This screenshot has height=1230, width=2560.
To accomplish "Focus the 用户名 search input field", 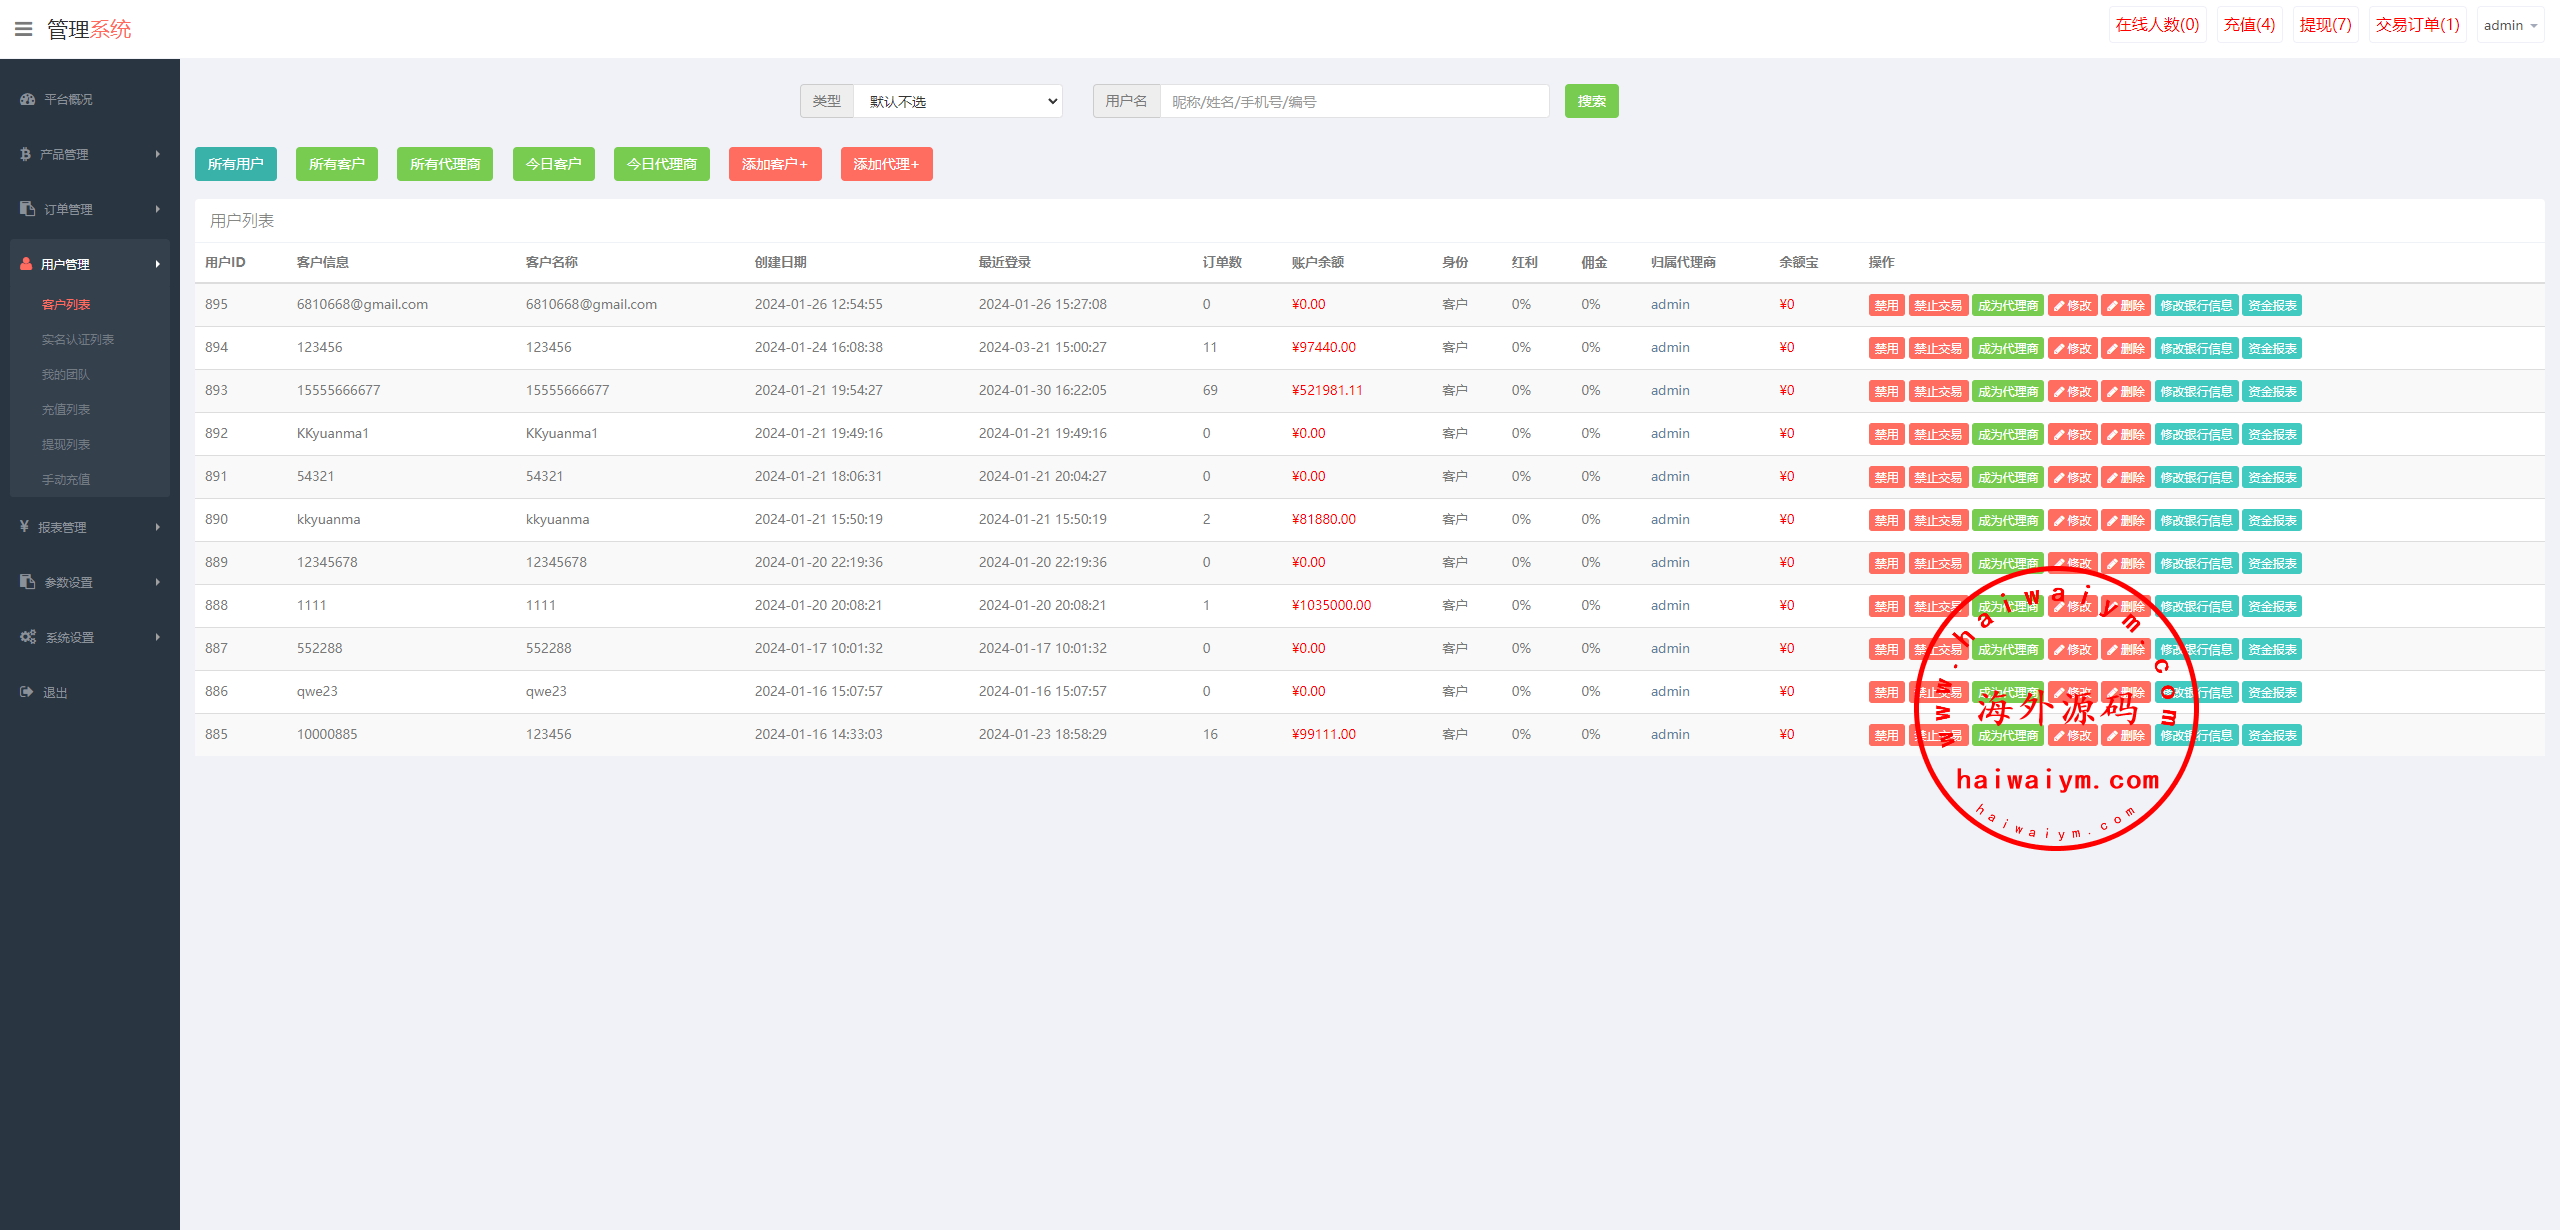I will (1354, 101).
